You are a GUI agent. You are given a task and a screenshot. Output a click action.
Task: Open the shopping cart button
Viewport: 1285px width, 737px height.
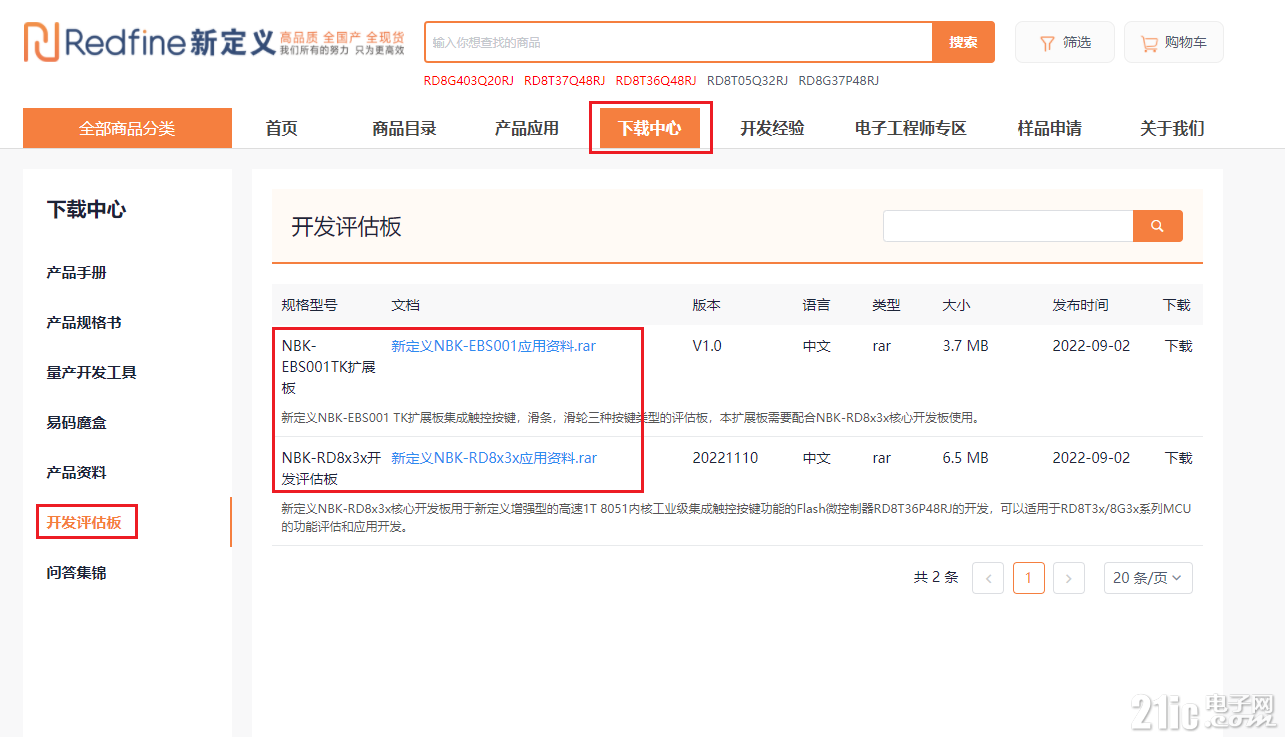pyautogui.click(x=1174, y=42)
